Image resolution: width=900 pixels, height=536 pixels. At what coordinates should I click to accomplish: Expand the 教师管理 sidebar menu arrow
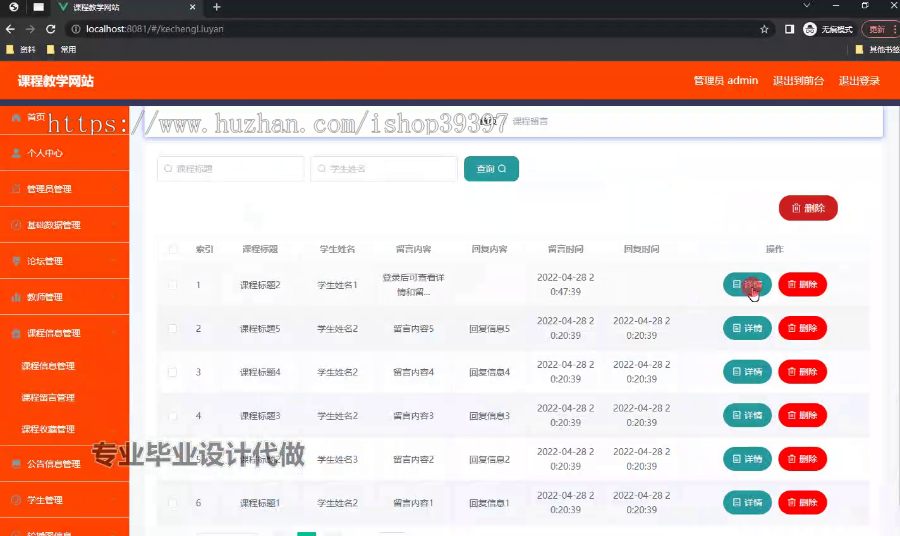113,297
